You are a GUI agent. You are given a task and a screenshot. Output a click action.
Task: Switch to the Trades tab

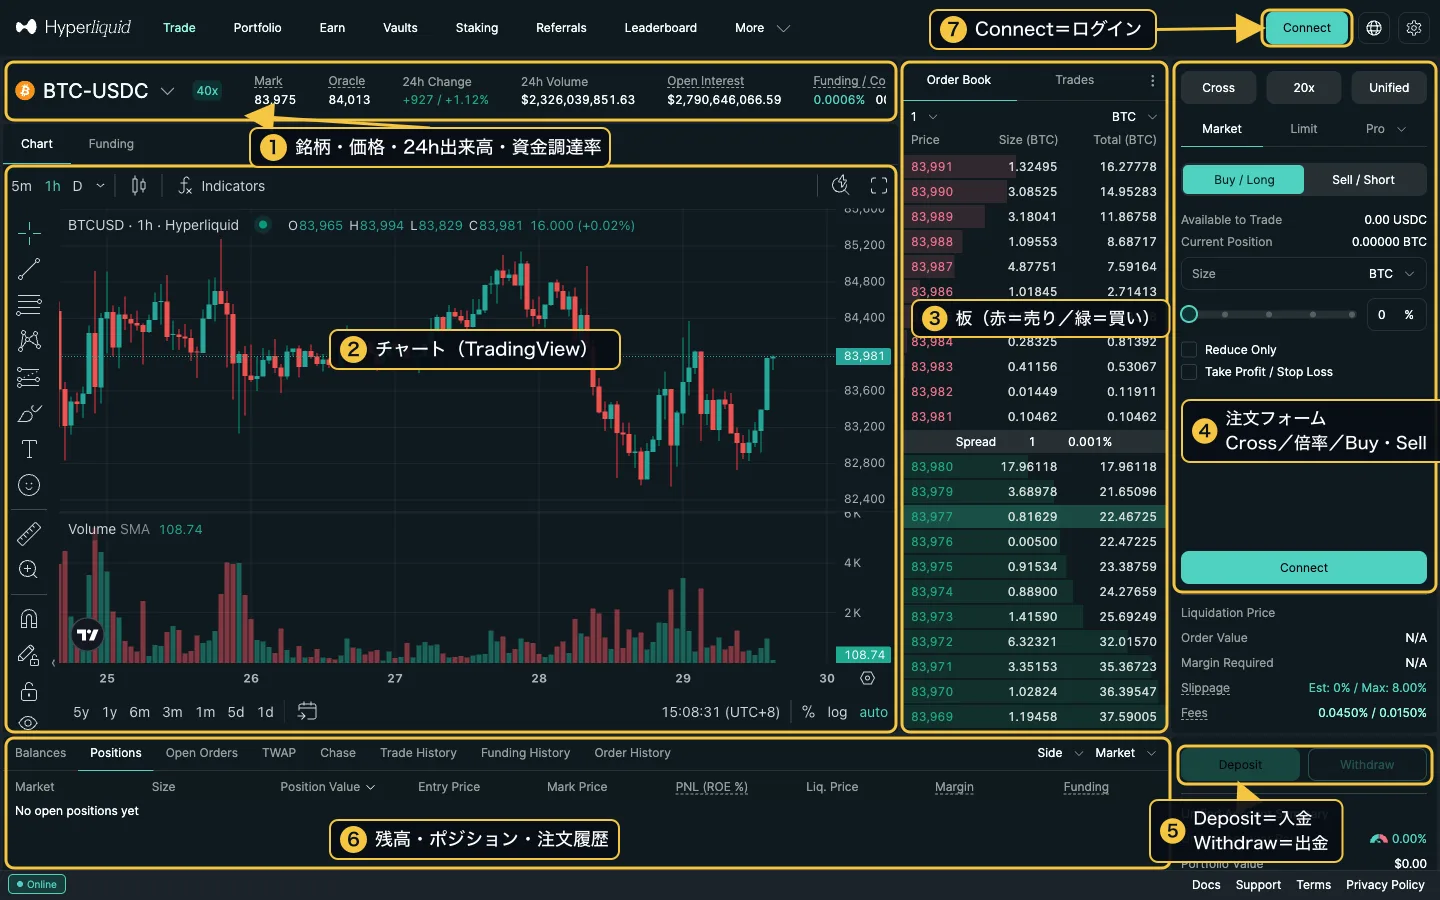click(1074, 80)
